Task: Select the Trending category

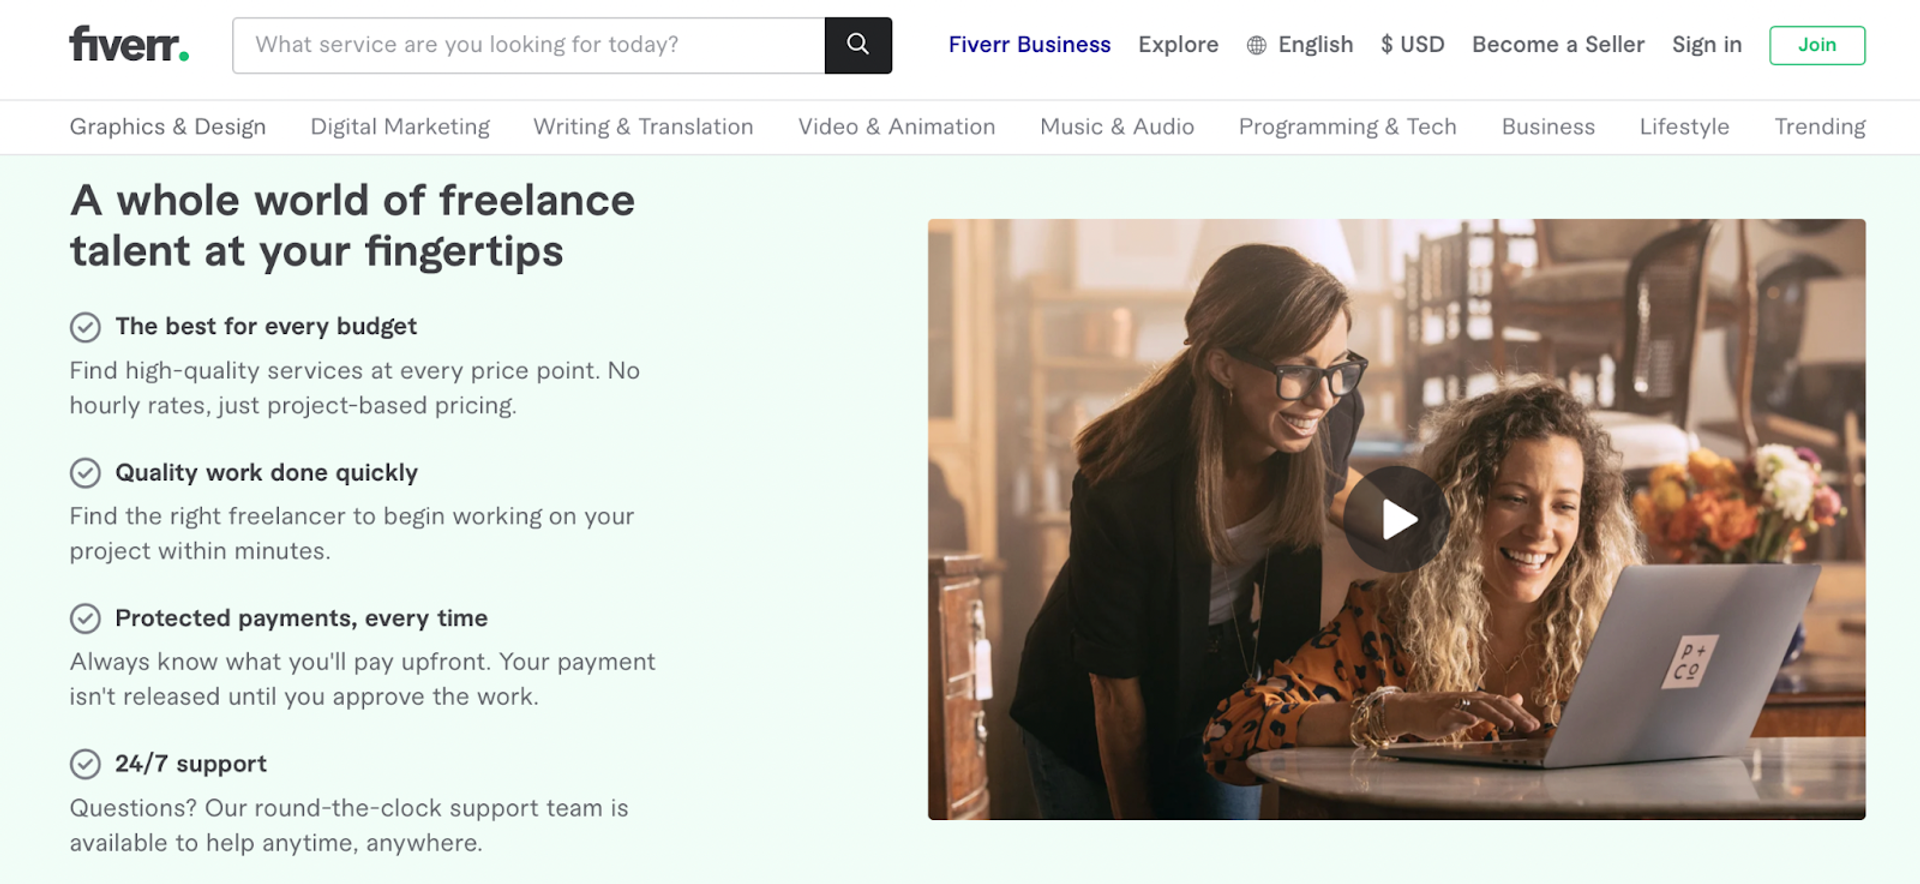Action: pyautogui.click(x=1819, y=127)
